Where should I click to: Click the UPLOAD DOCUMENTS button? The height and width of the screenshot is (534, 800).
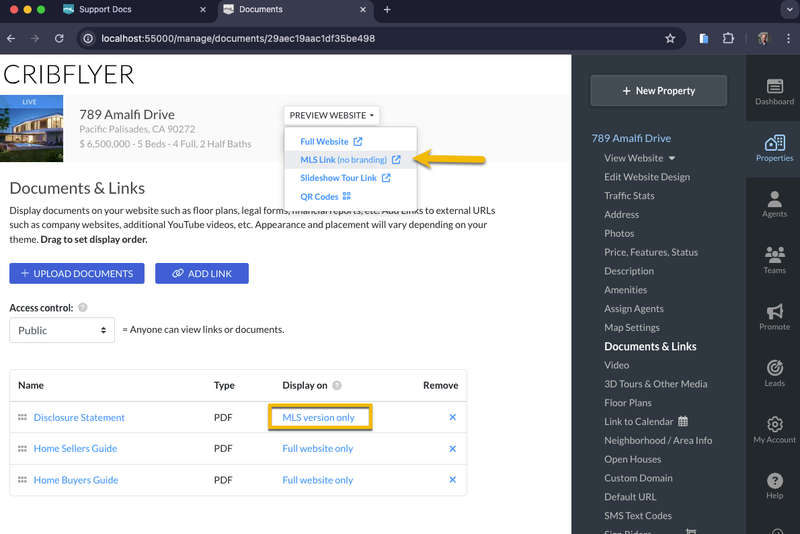[77, 273]
